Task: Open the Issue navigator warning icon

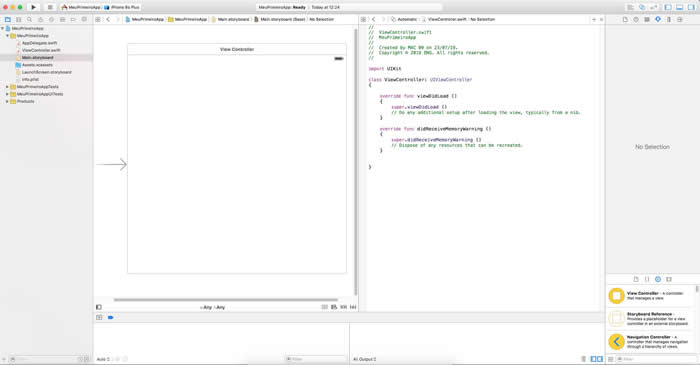Action: pos(40,20)
